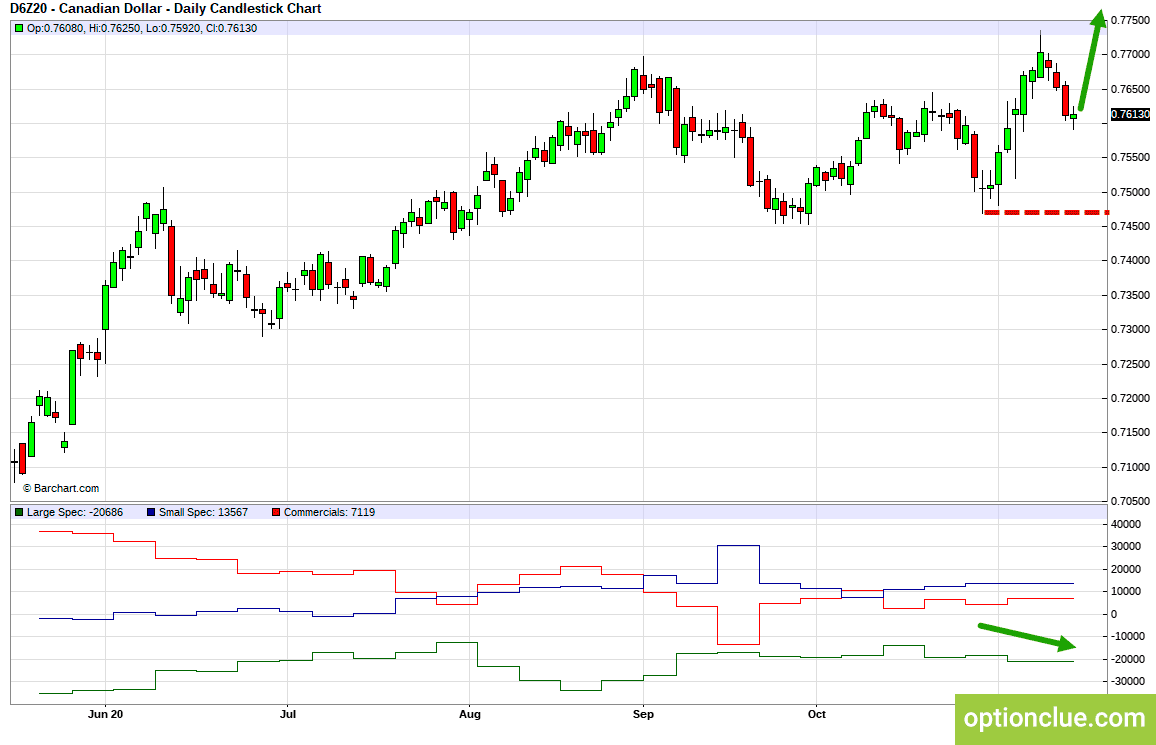Image resolution: width=1156 pixels, height=745 pixels.
Task: Click the Sep label on the time axis
Action: pos(643,714)
